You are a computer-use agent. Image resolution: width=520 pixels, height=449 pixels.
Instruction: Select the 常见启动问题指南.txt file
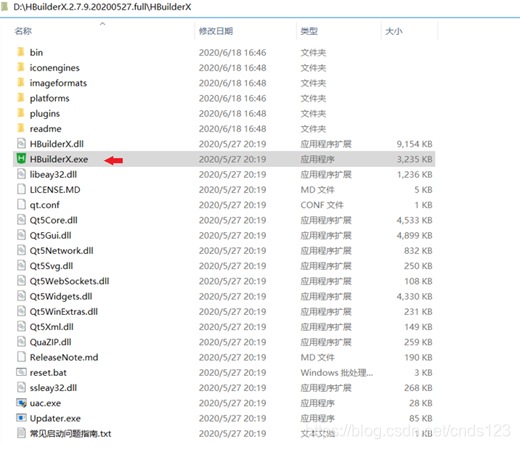[70, 433]
